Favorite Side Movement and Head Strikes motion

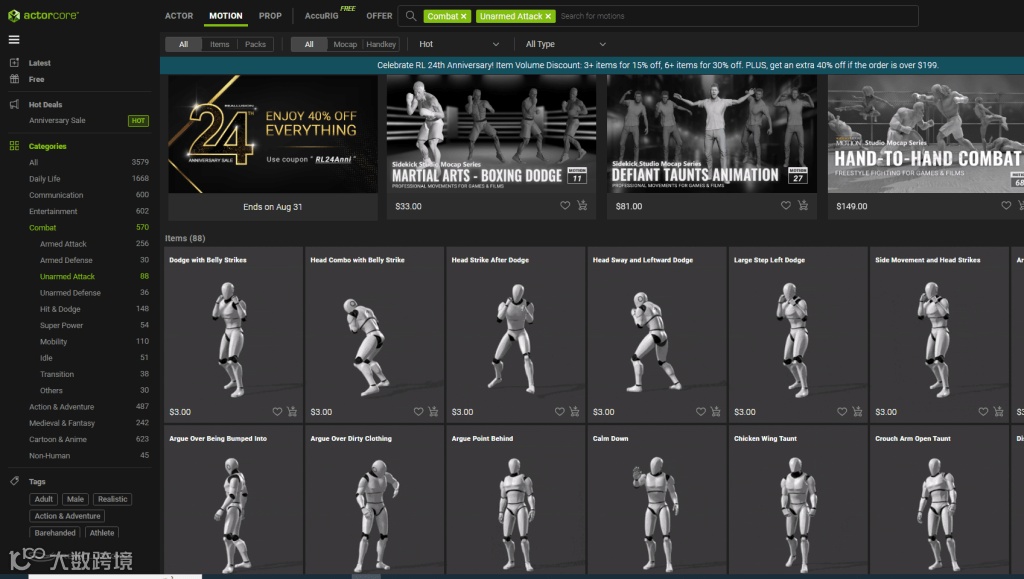click(x=983, y=412)
